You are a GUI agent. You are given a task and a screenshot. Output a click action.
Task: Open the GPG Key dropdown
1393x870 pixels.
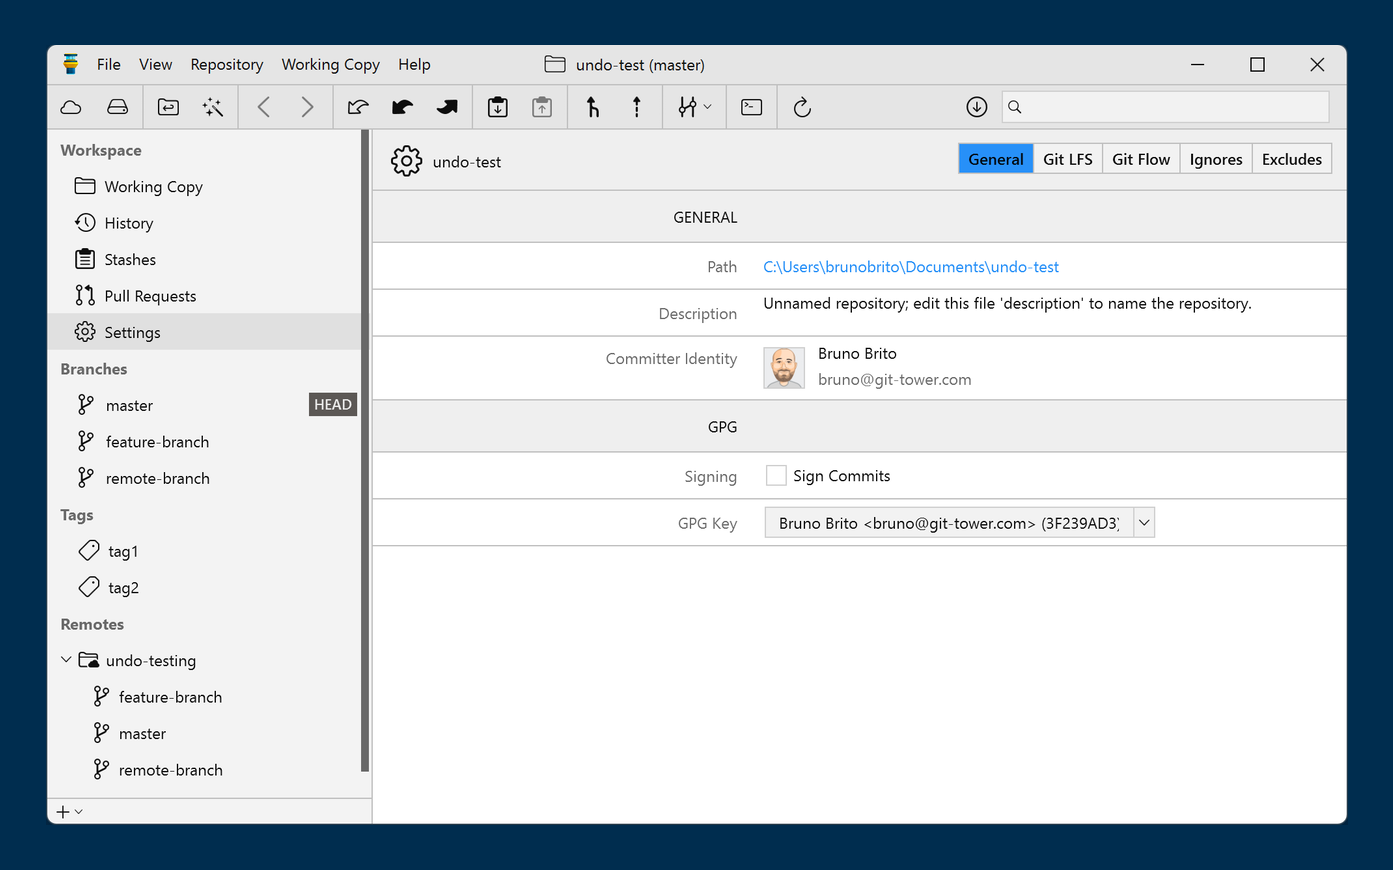coord(1144,523)
